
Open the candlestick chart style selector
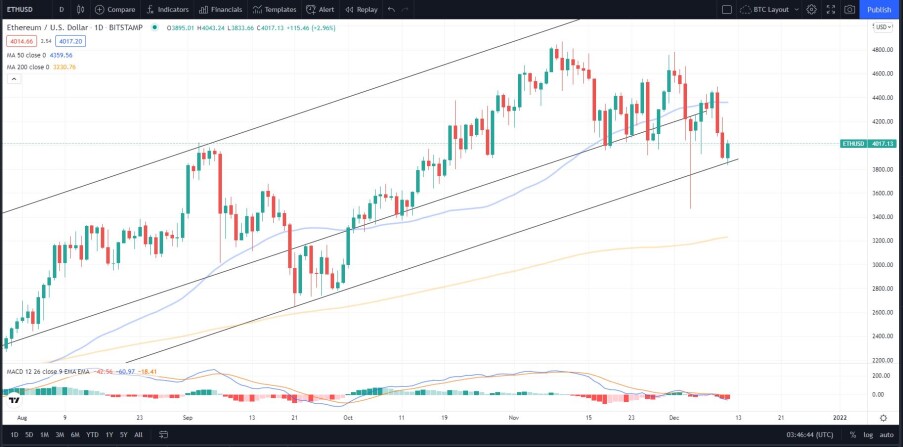(80, 9)
